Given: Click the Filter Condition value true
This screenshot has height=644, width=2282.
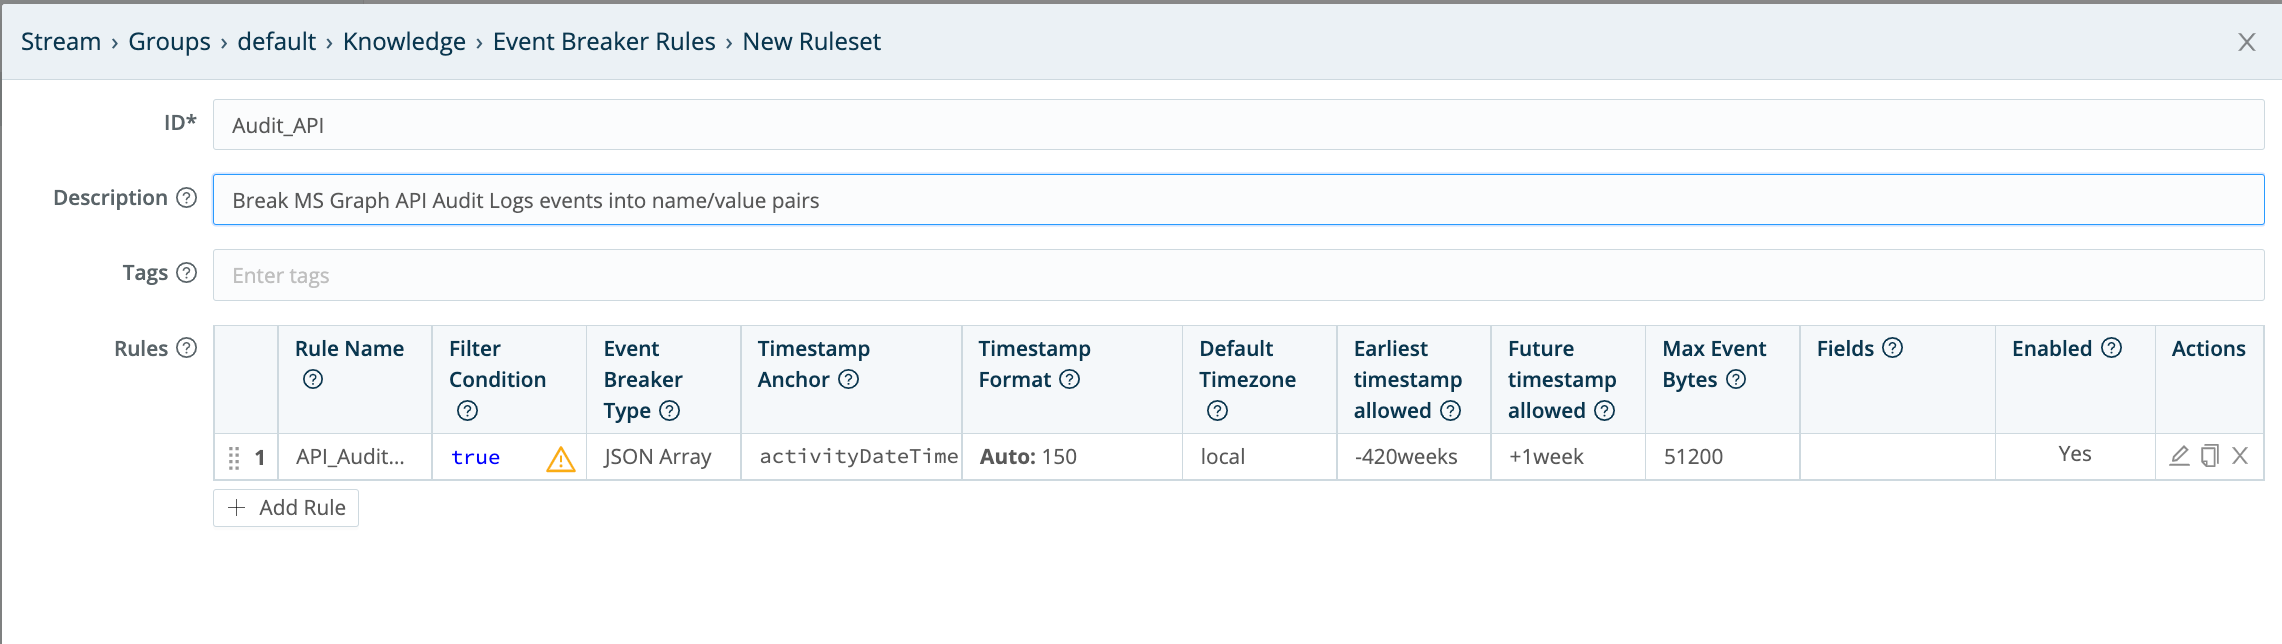Looking at the screenshot, I should click(x=474, y=457).
